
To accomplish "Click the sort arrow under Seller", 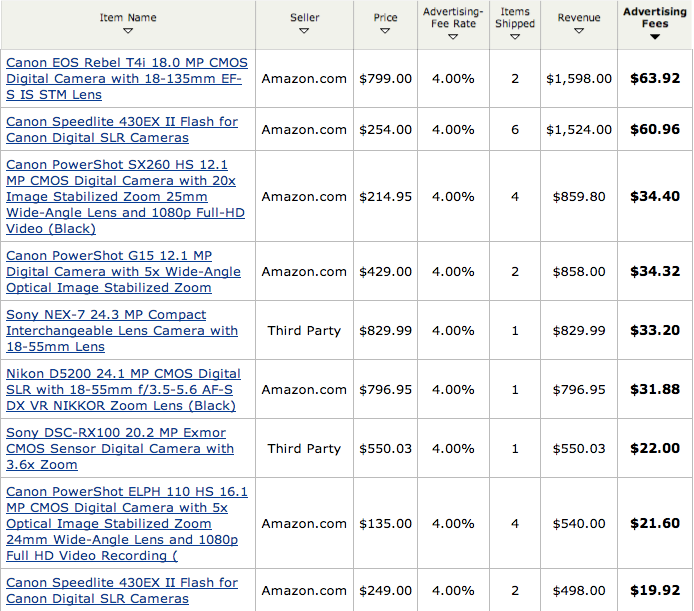I will tap(304, 32).
